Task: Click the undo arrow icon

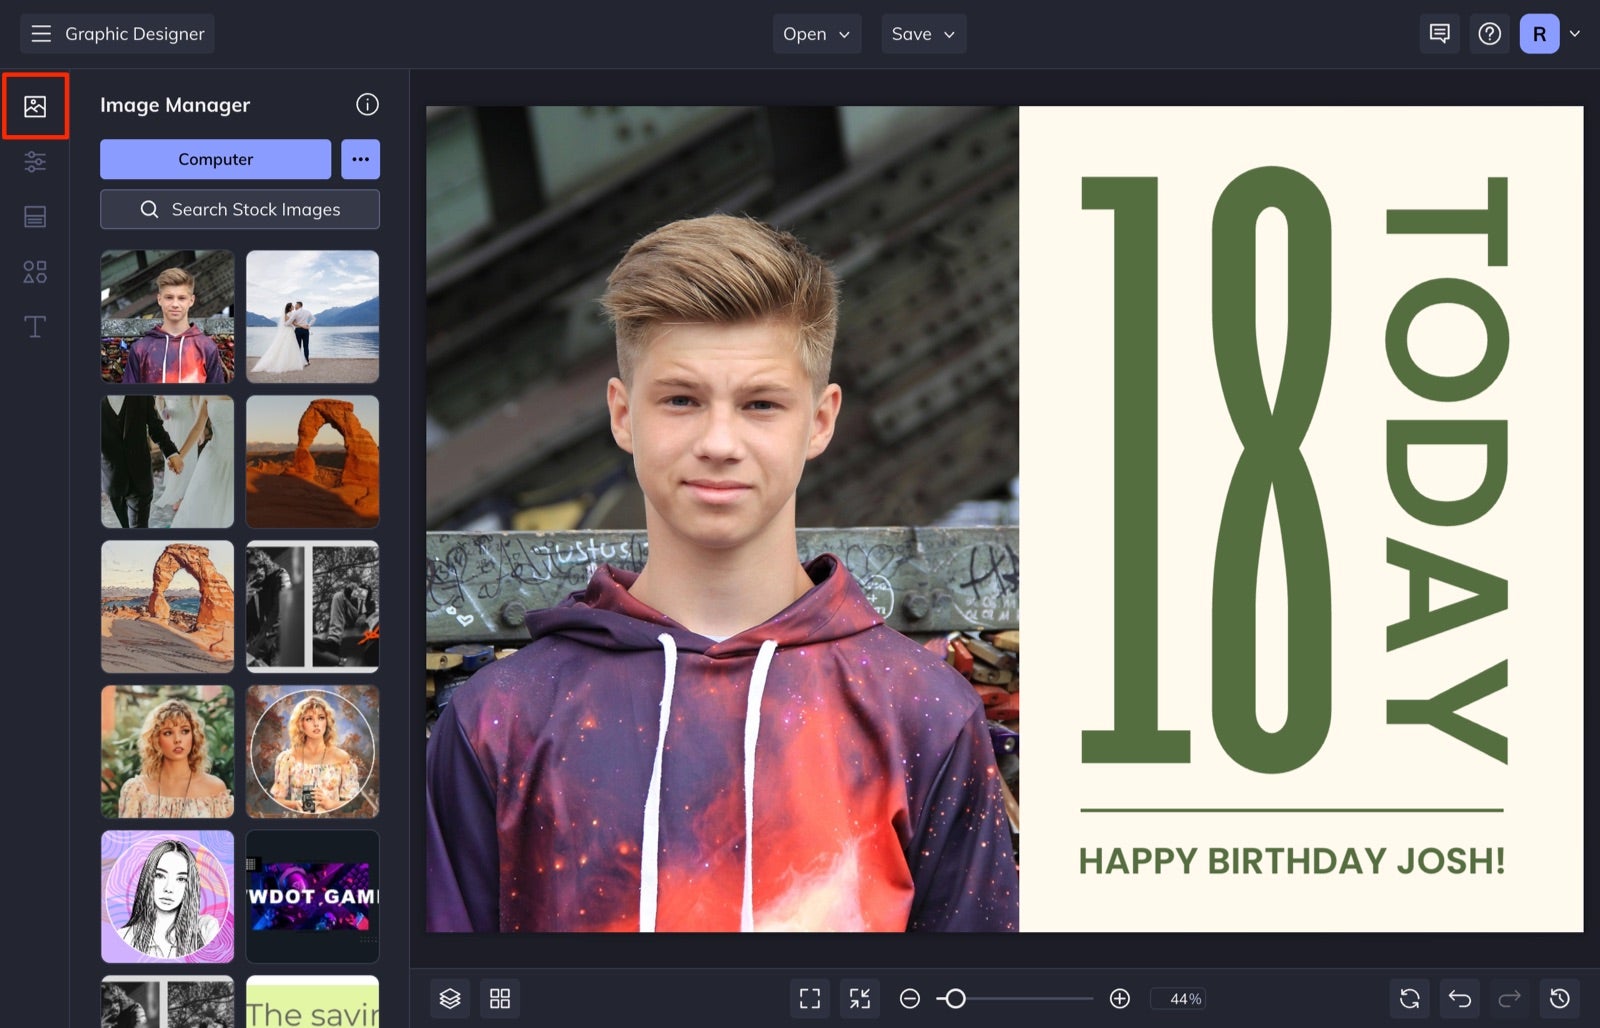Action: (1460, 998)
